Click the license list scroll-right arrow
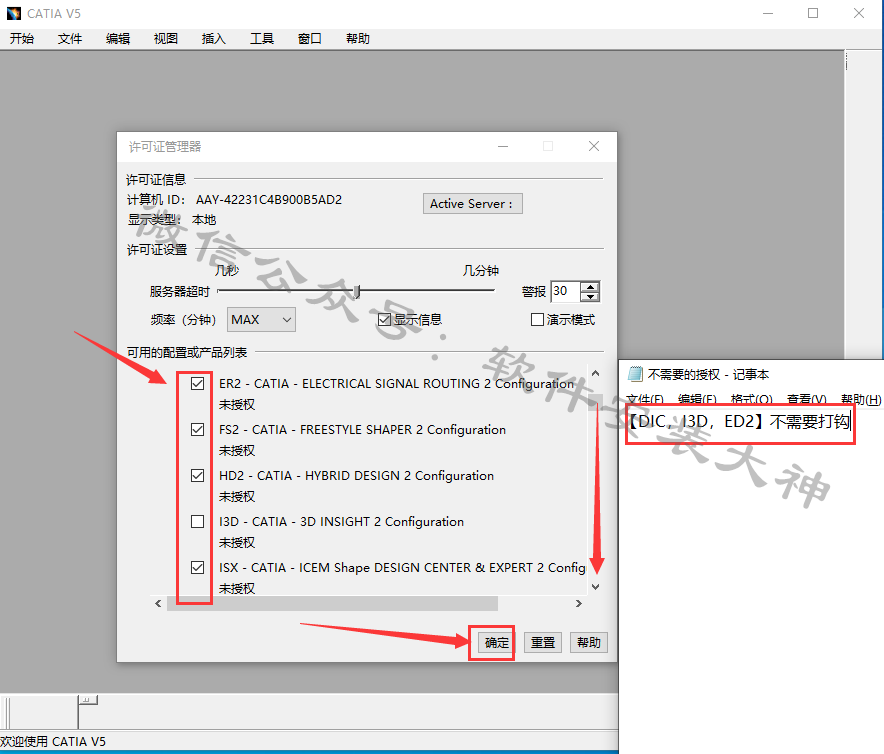884x754 pixels. [578, 603]
